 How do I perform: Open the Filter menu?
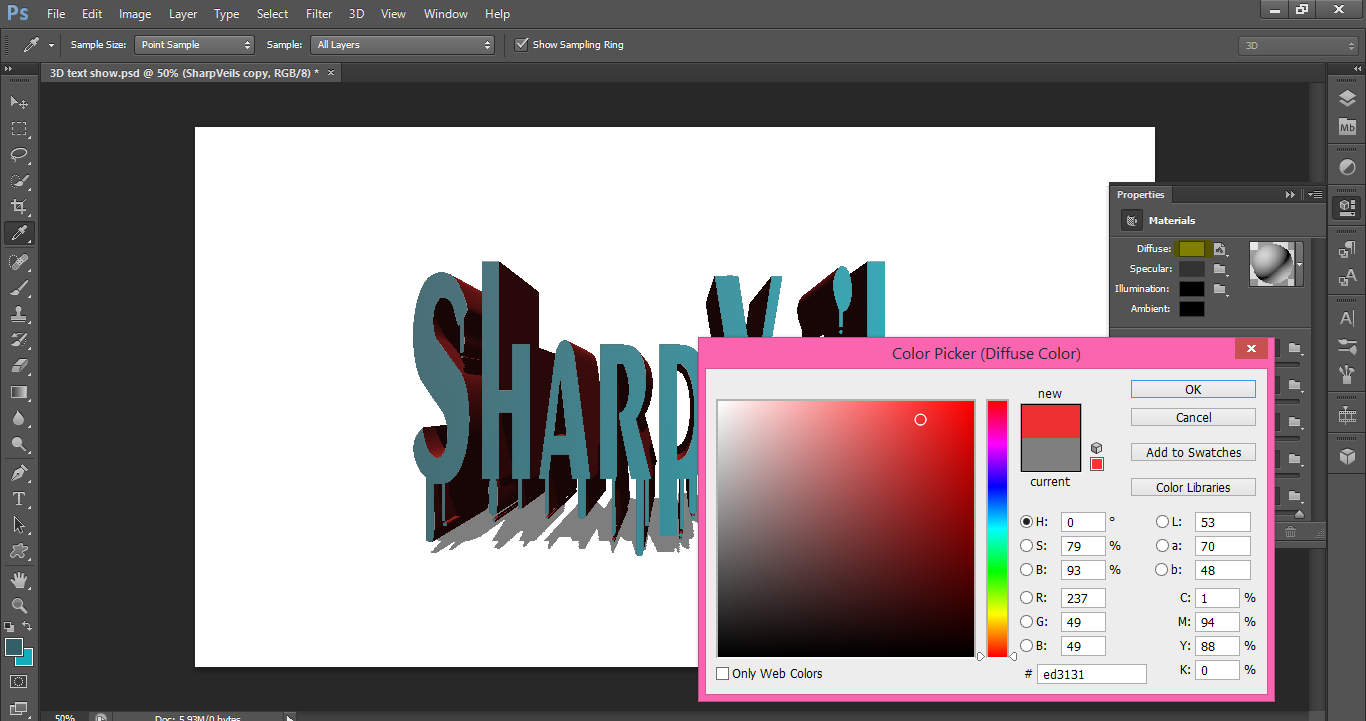coord(319,14)
